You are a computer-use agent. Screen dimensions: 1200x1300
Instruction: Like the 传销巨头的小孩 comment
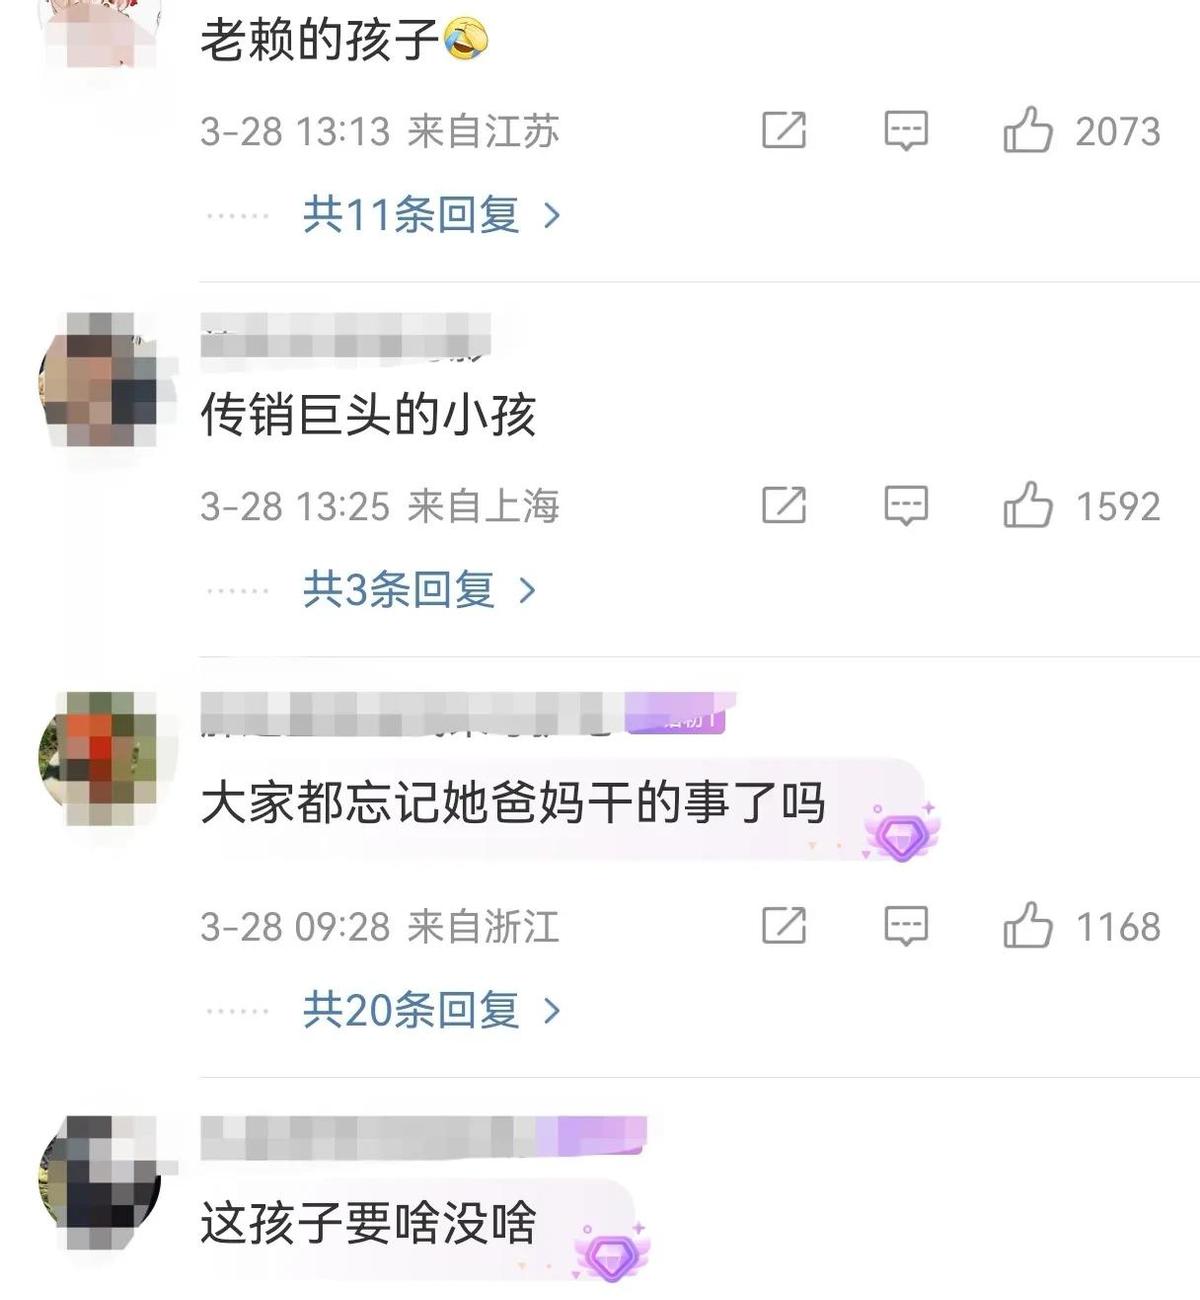click(x=1028, y=505)
